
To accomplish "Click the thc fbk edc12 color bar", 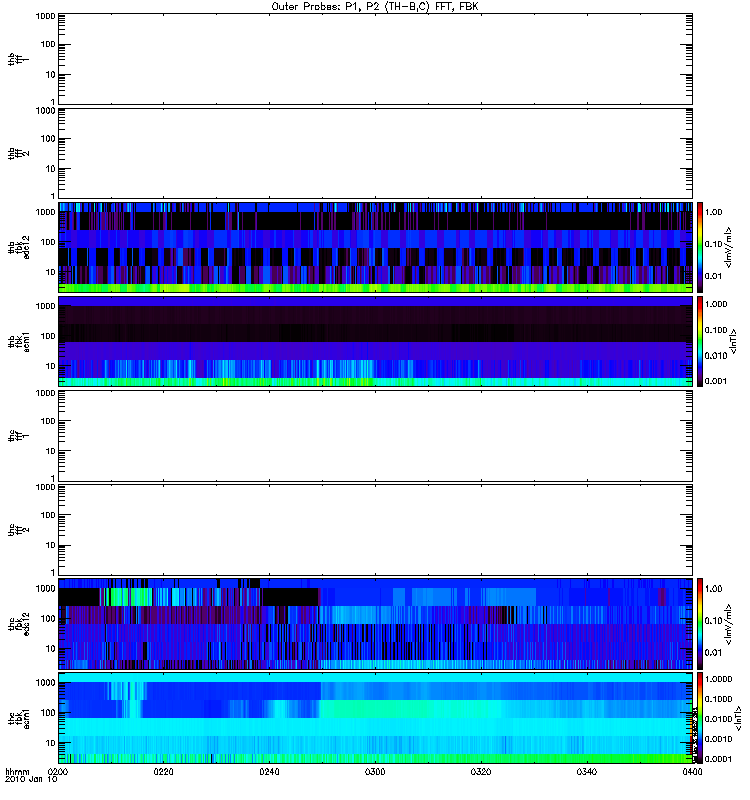I will 700,623.
